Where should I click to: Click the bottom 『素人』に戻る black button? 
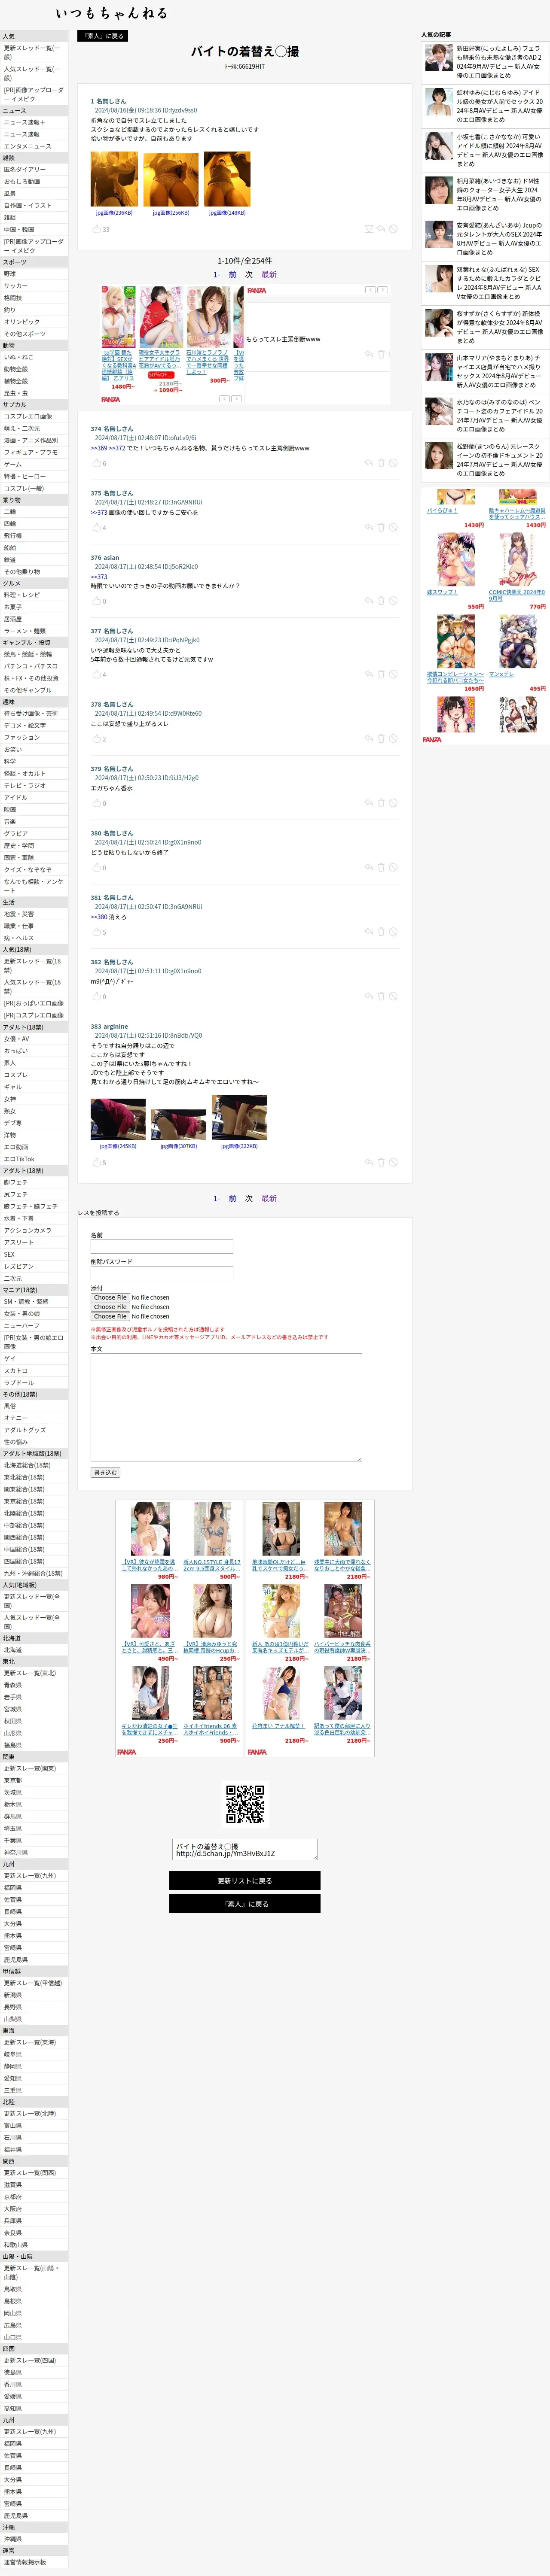pos(245,1904)
